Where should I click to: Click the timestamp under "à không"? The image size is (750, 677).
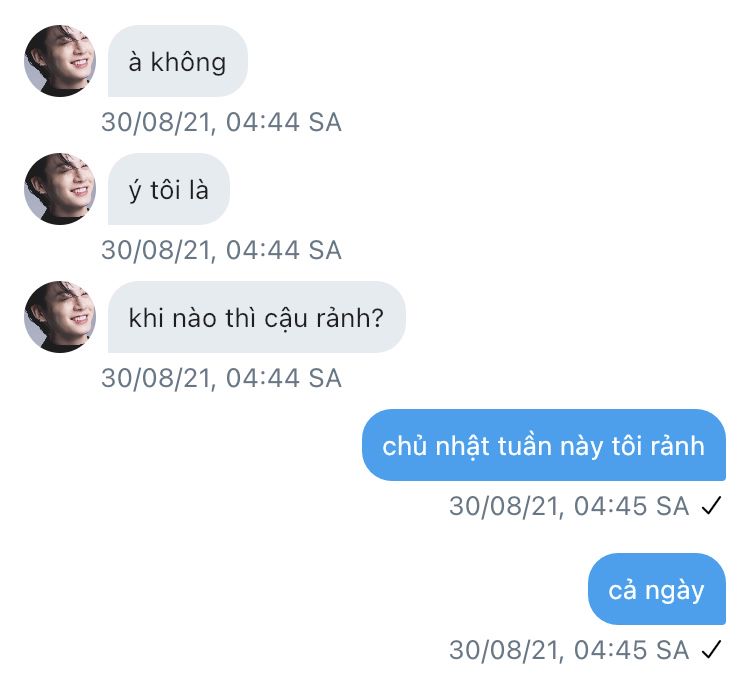[221, 123]
